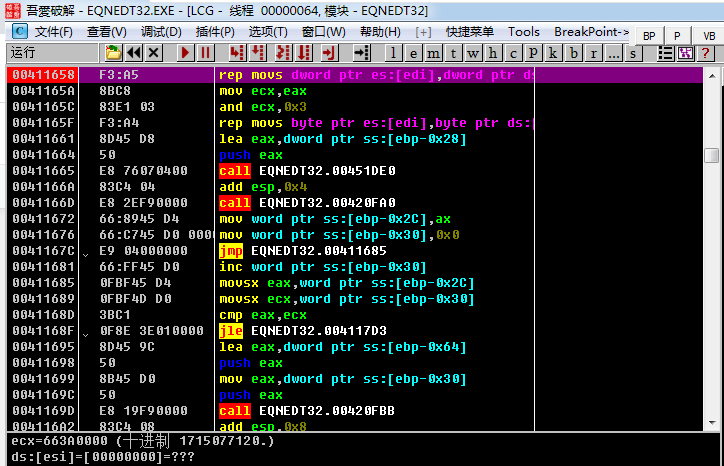Click the BP button
Viewport: 724px width, 466px height.
click(x=649, y=36)
